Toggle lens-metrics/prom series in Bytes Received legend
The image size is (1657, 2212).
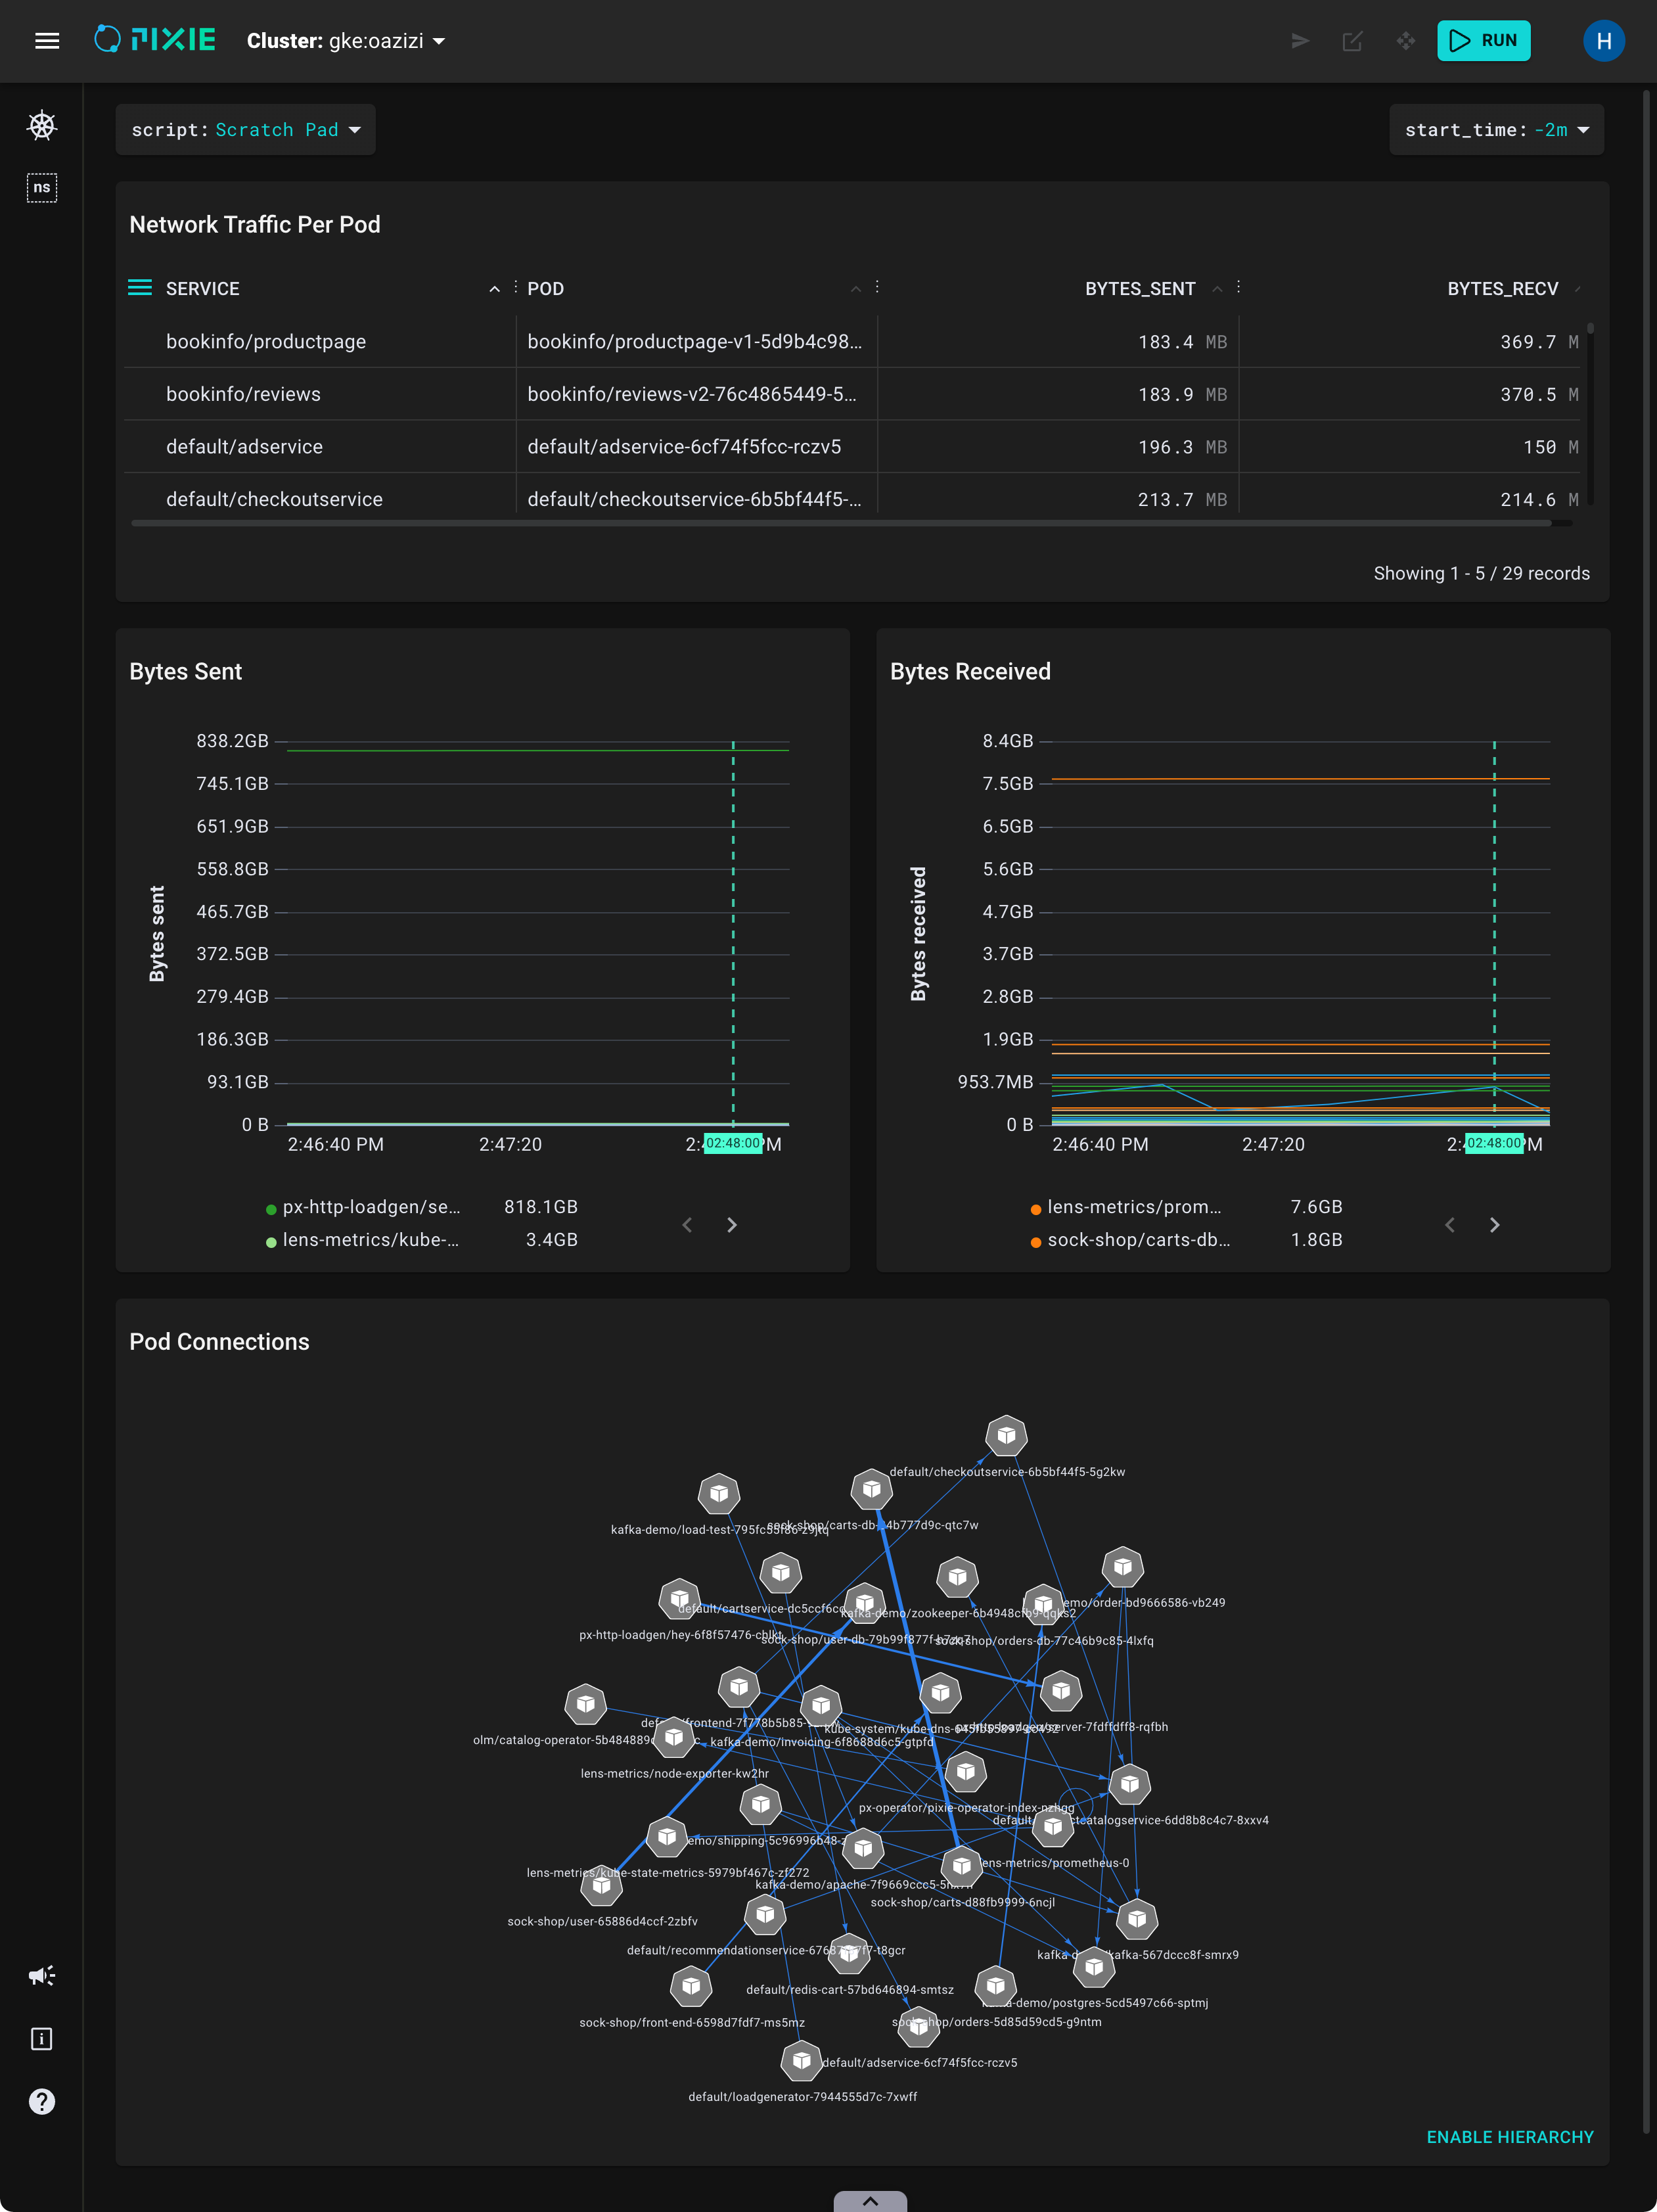[x=1133, y=1207]
